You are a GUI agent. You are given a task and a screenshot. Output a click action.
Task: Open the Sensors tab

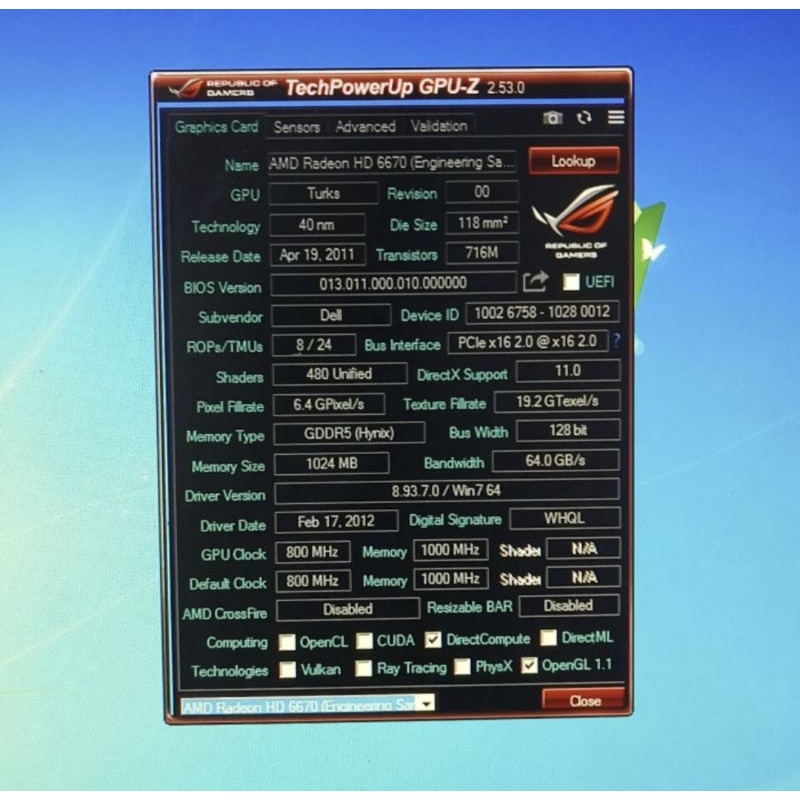[x=296, y=127]
